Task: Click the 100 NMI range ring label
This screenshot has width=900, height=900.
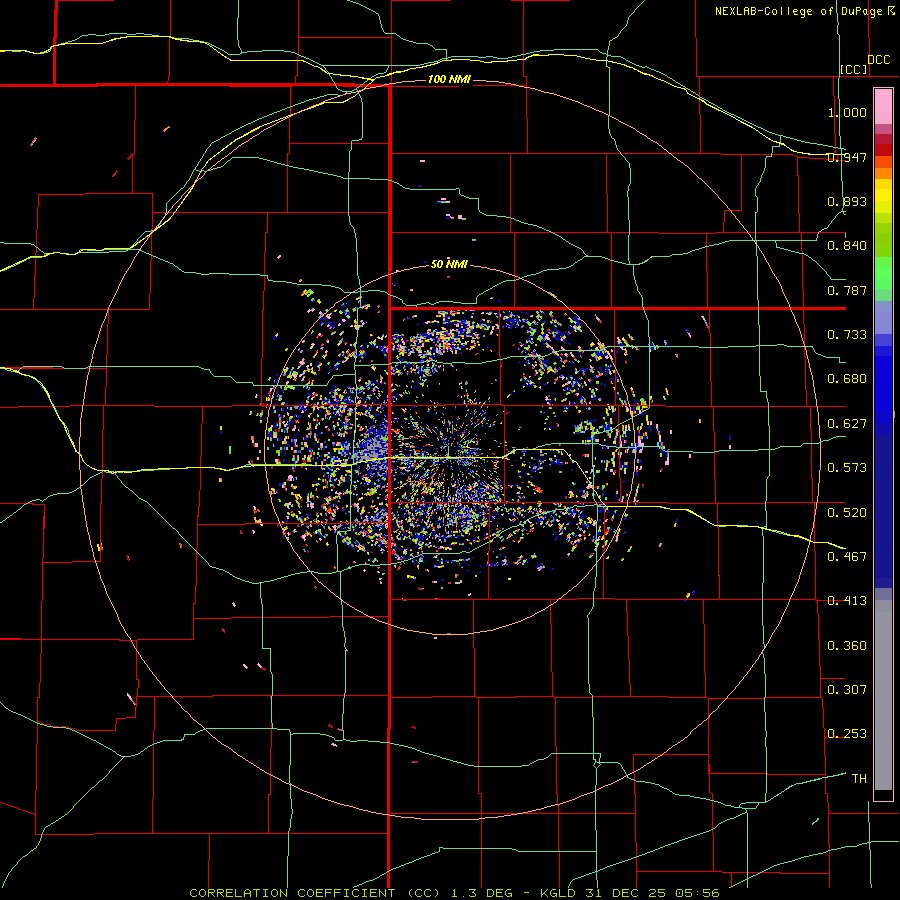Action: [x=449, y=79]
